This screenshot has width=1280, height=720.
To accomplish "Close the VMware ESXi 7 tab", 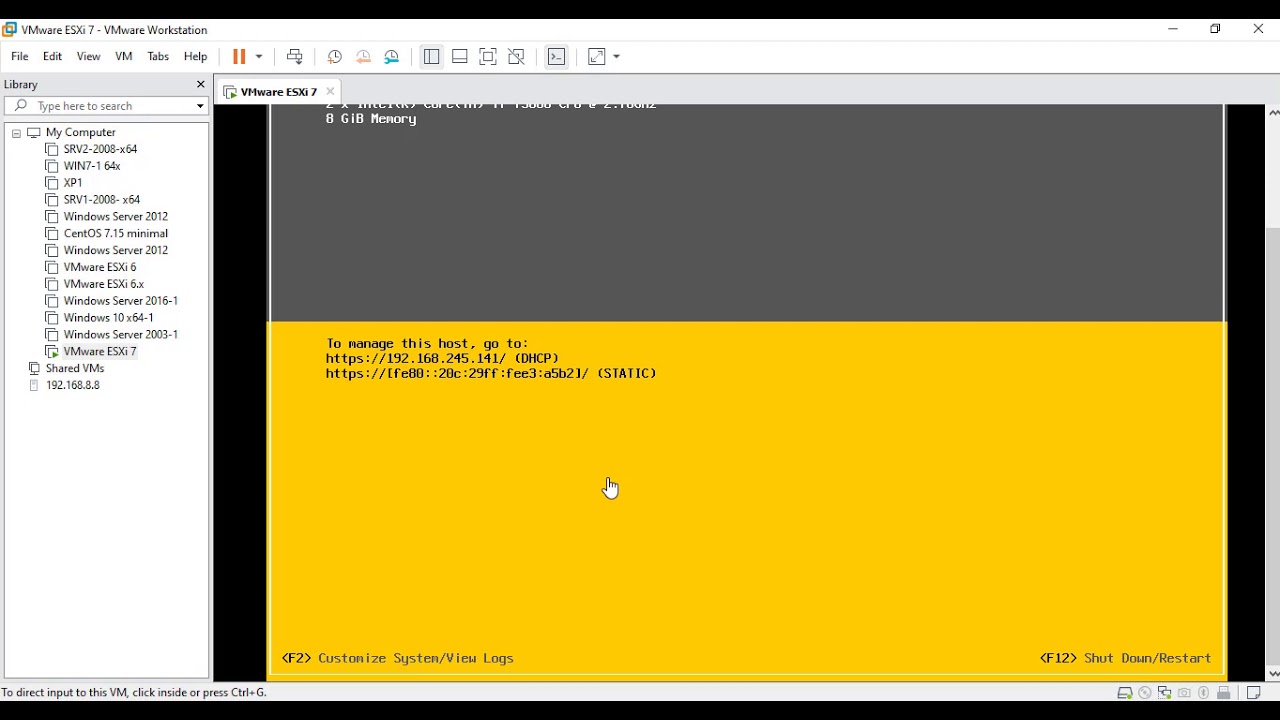I will pyautogui.click(x=330, y=92).
